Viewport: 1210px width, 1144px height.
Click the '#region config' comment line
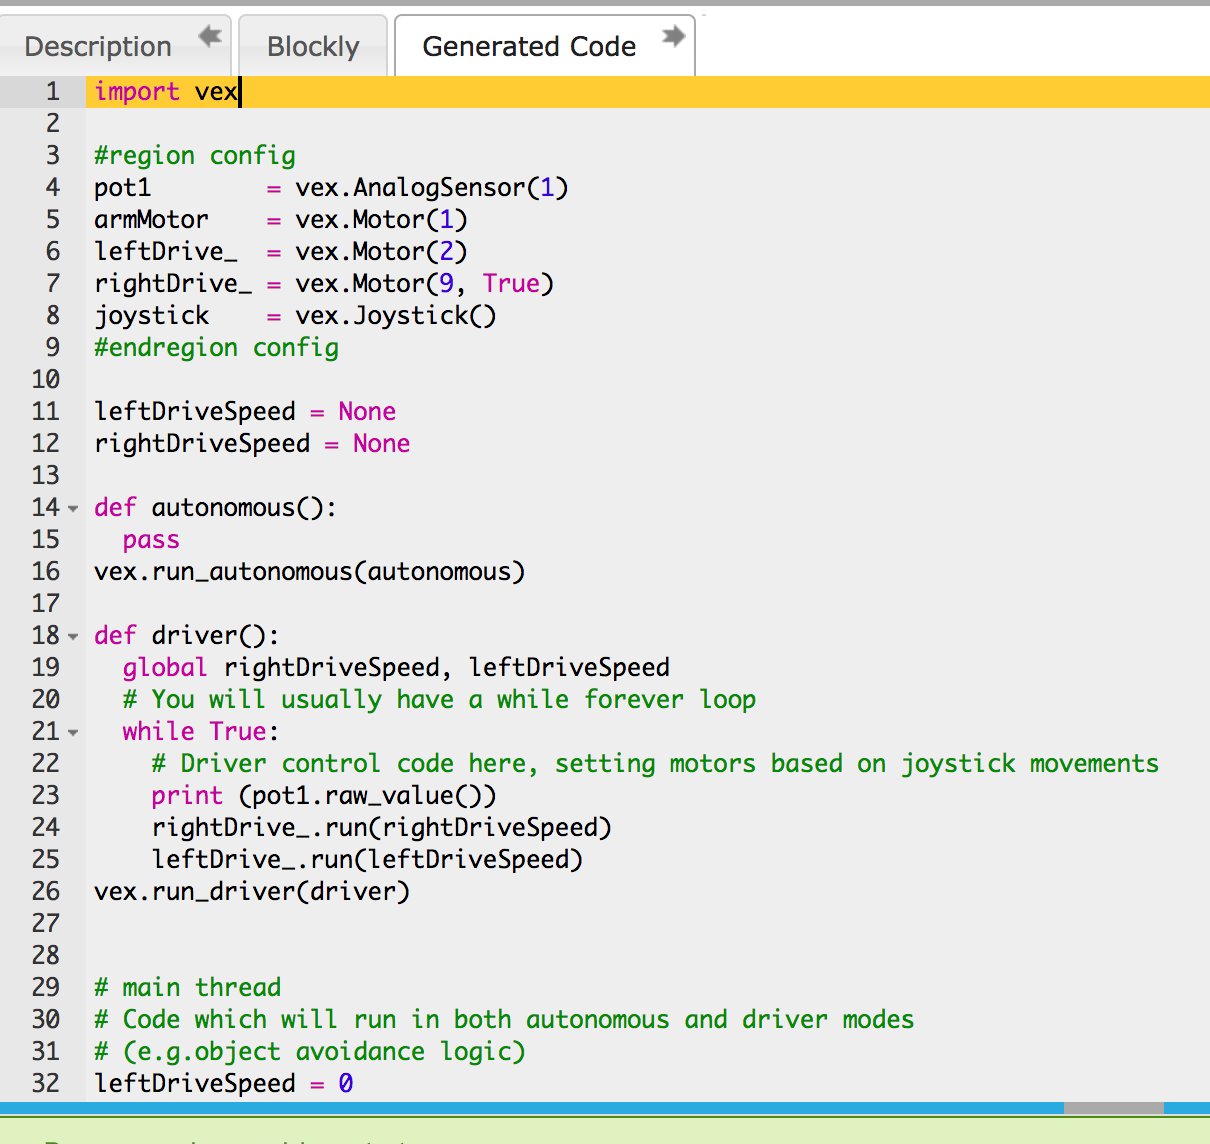(195, 156)
